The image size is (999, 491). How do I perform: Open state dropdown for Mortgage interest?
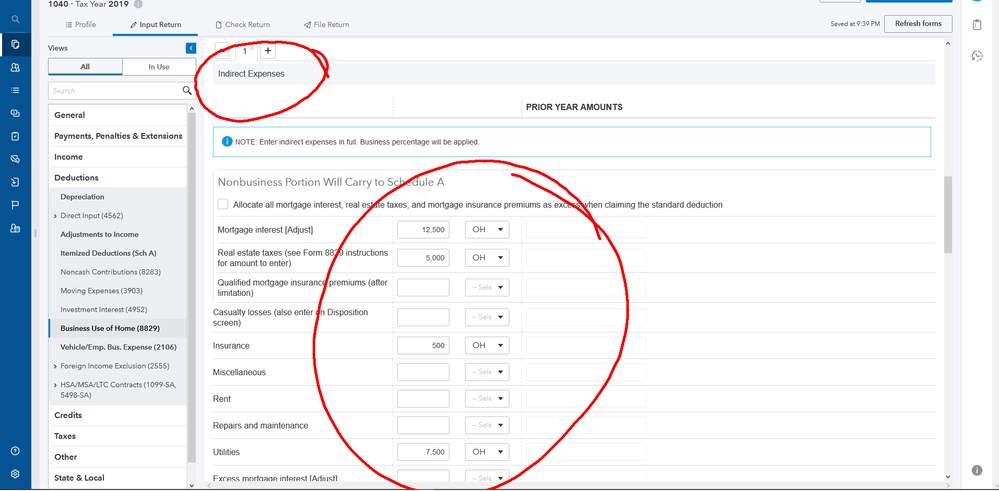tap(486, 230)
